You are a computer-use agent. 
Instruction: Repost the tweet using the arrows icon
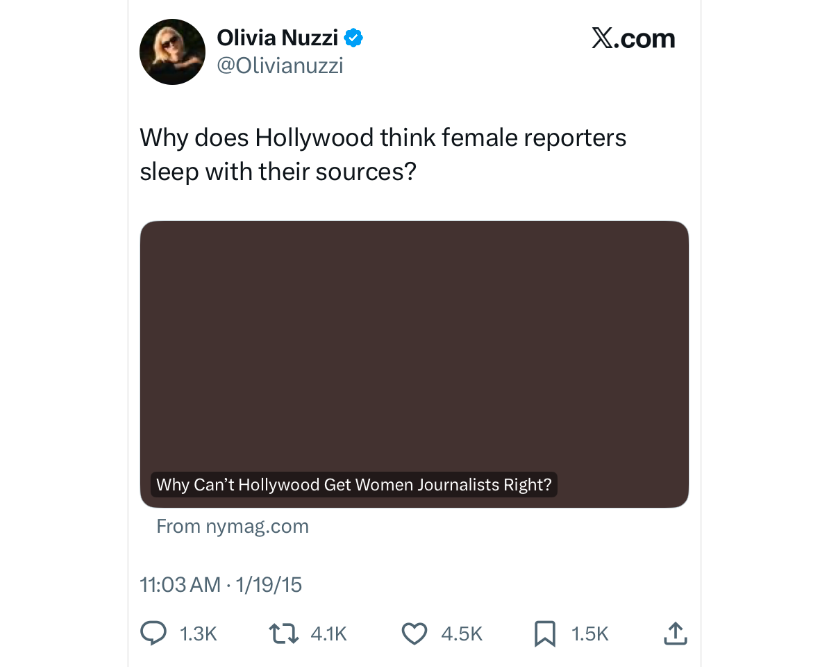pos(283,633)
